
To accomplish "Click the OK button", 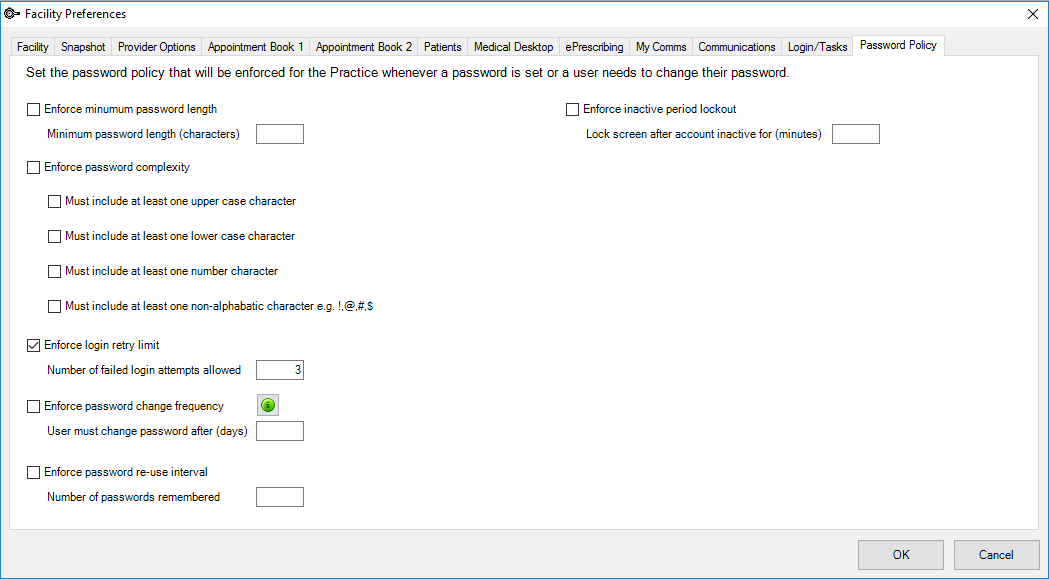I will [x=900, y=555].
